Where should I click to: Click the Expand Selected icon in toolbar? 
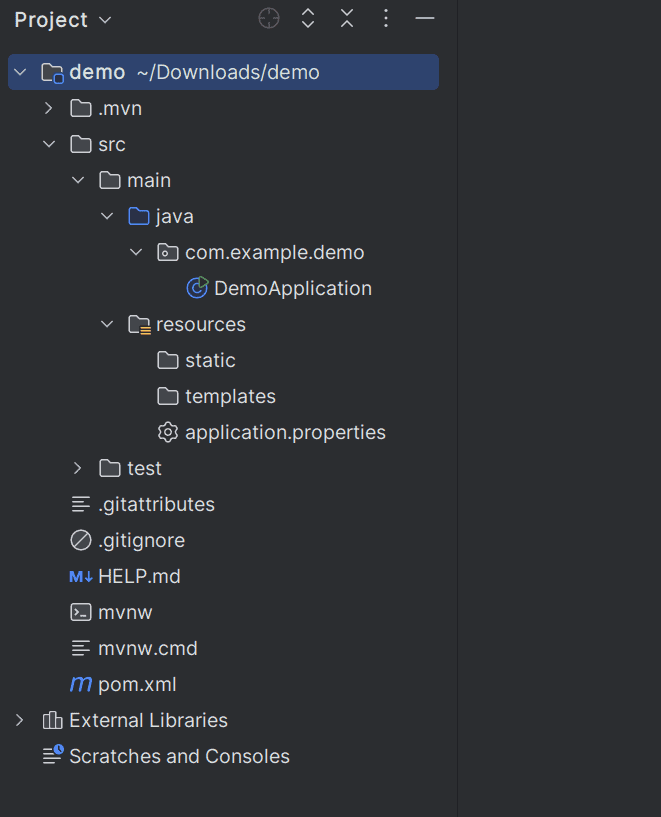(308, 19)
